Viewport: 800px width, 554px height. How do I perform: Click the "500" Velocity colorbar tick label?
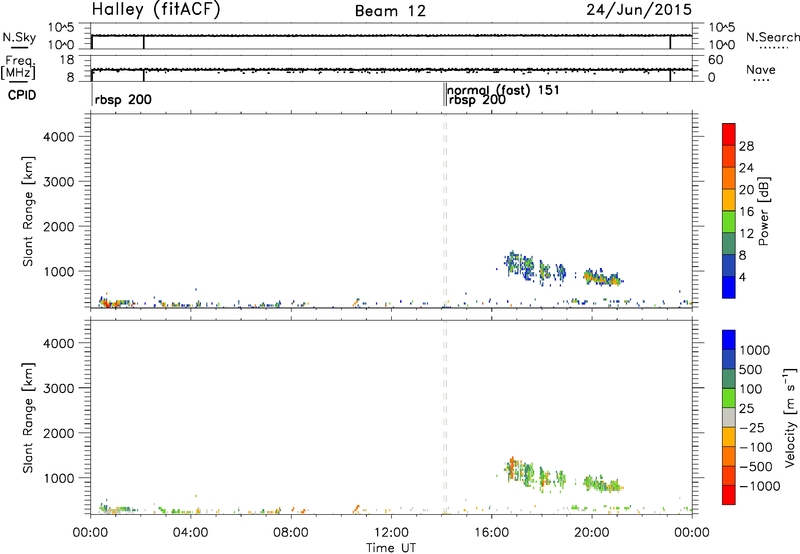pos(751,369)
